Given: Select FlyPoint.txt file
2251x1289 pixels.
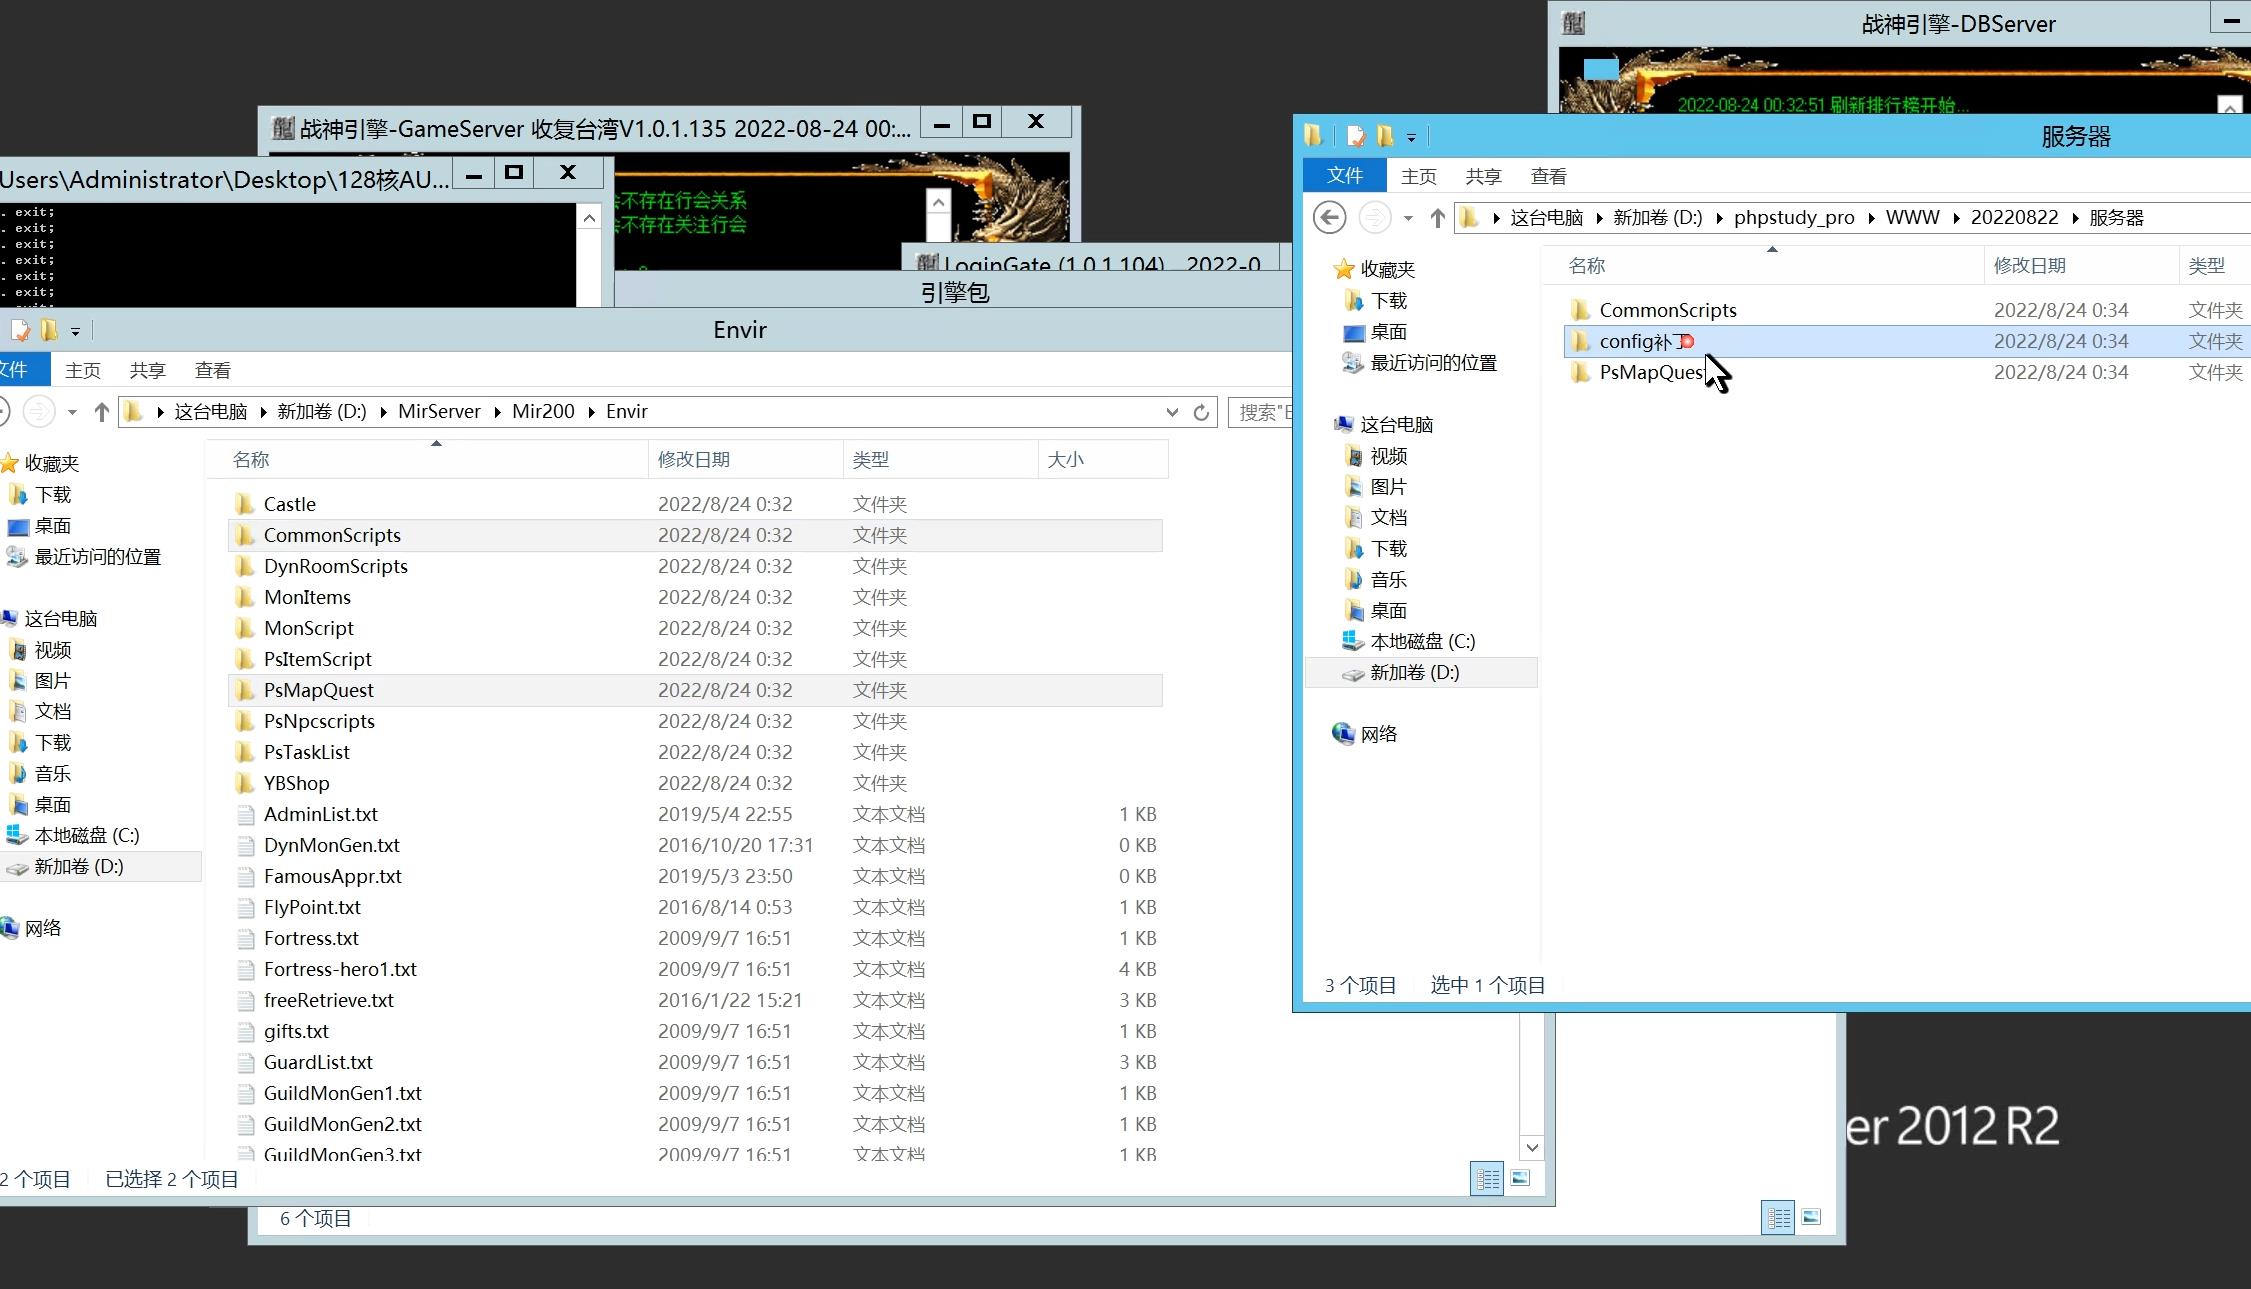Looking at the screenshot, I should click(312, 907).
